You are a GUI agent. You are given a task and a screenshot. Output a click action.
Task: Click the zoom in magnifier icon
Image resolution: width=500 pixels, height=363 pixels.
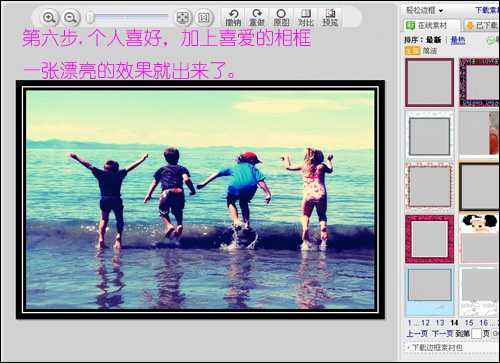tap(49, 17)
